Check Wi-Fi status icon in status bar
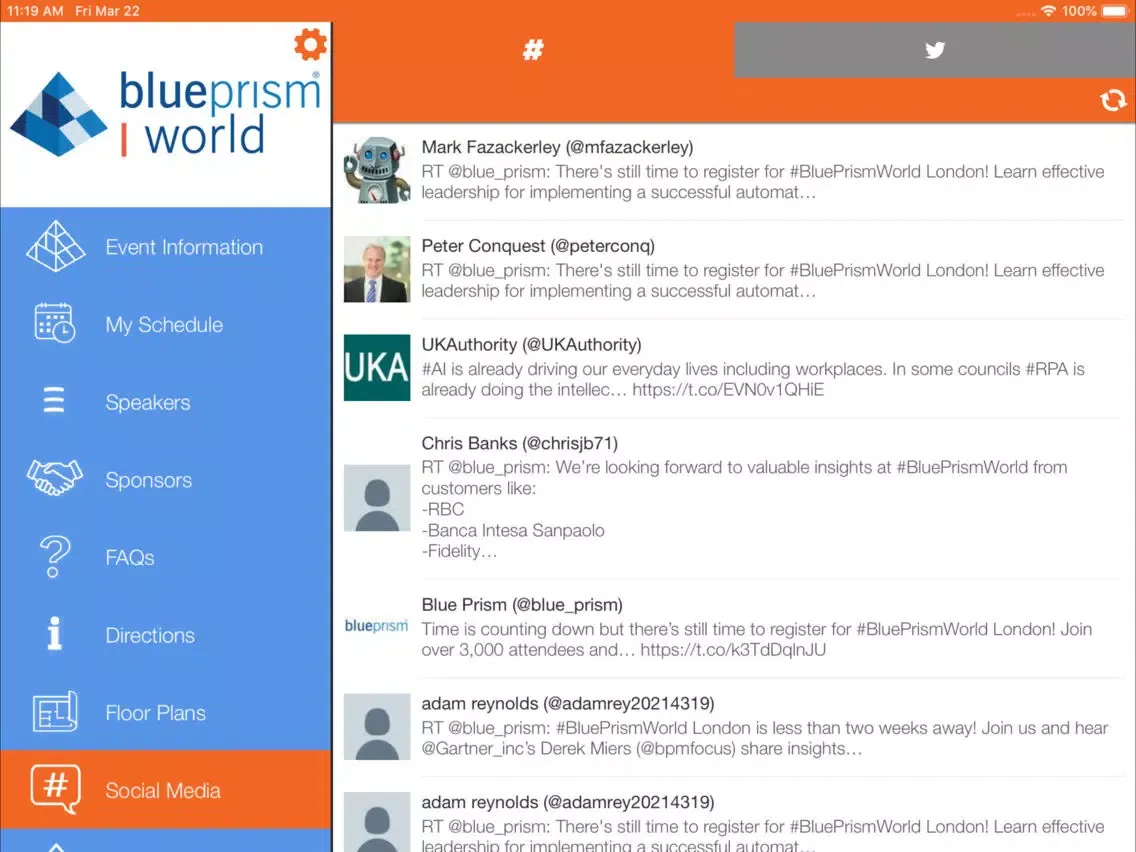 (x=1048, y=10)
